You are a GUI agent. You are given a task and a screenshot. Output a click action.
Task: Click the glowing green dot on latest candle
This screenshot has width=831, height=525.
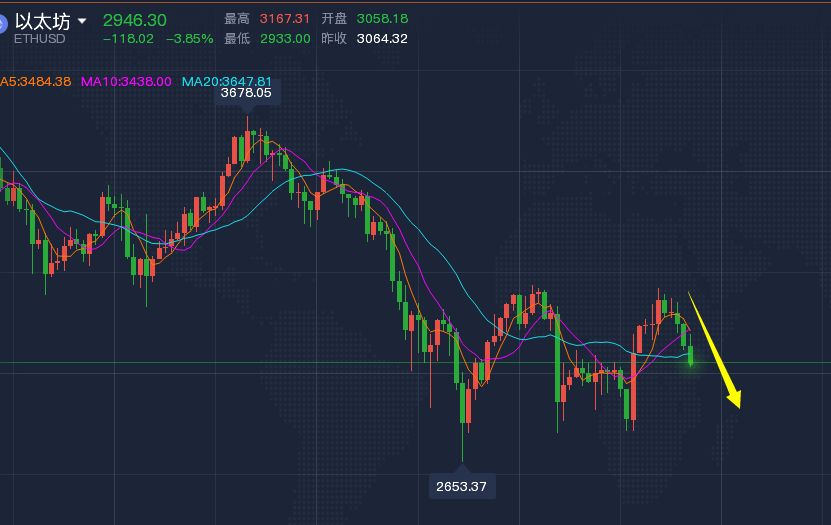690,361
